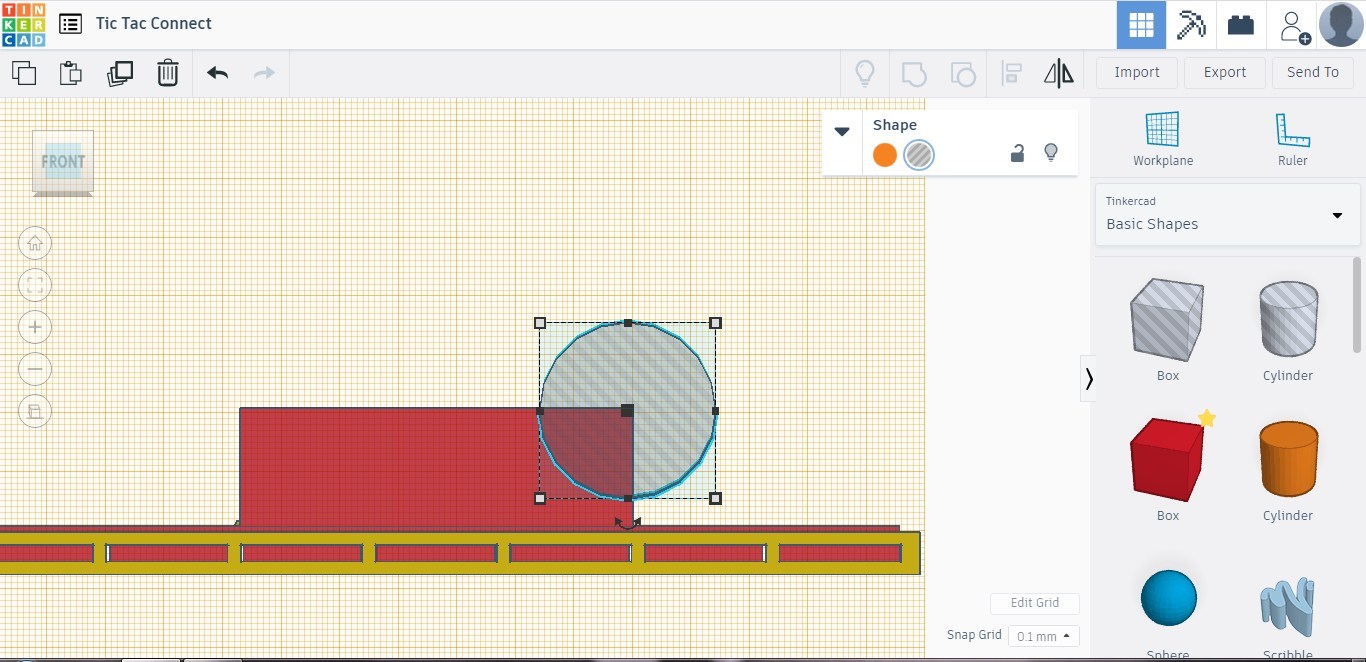
Task: Open the design list menu icon
Action: (x=70, y=24)
